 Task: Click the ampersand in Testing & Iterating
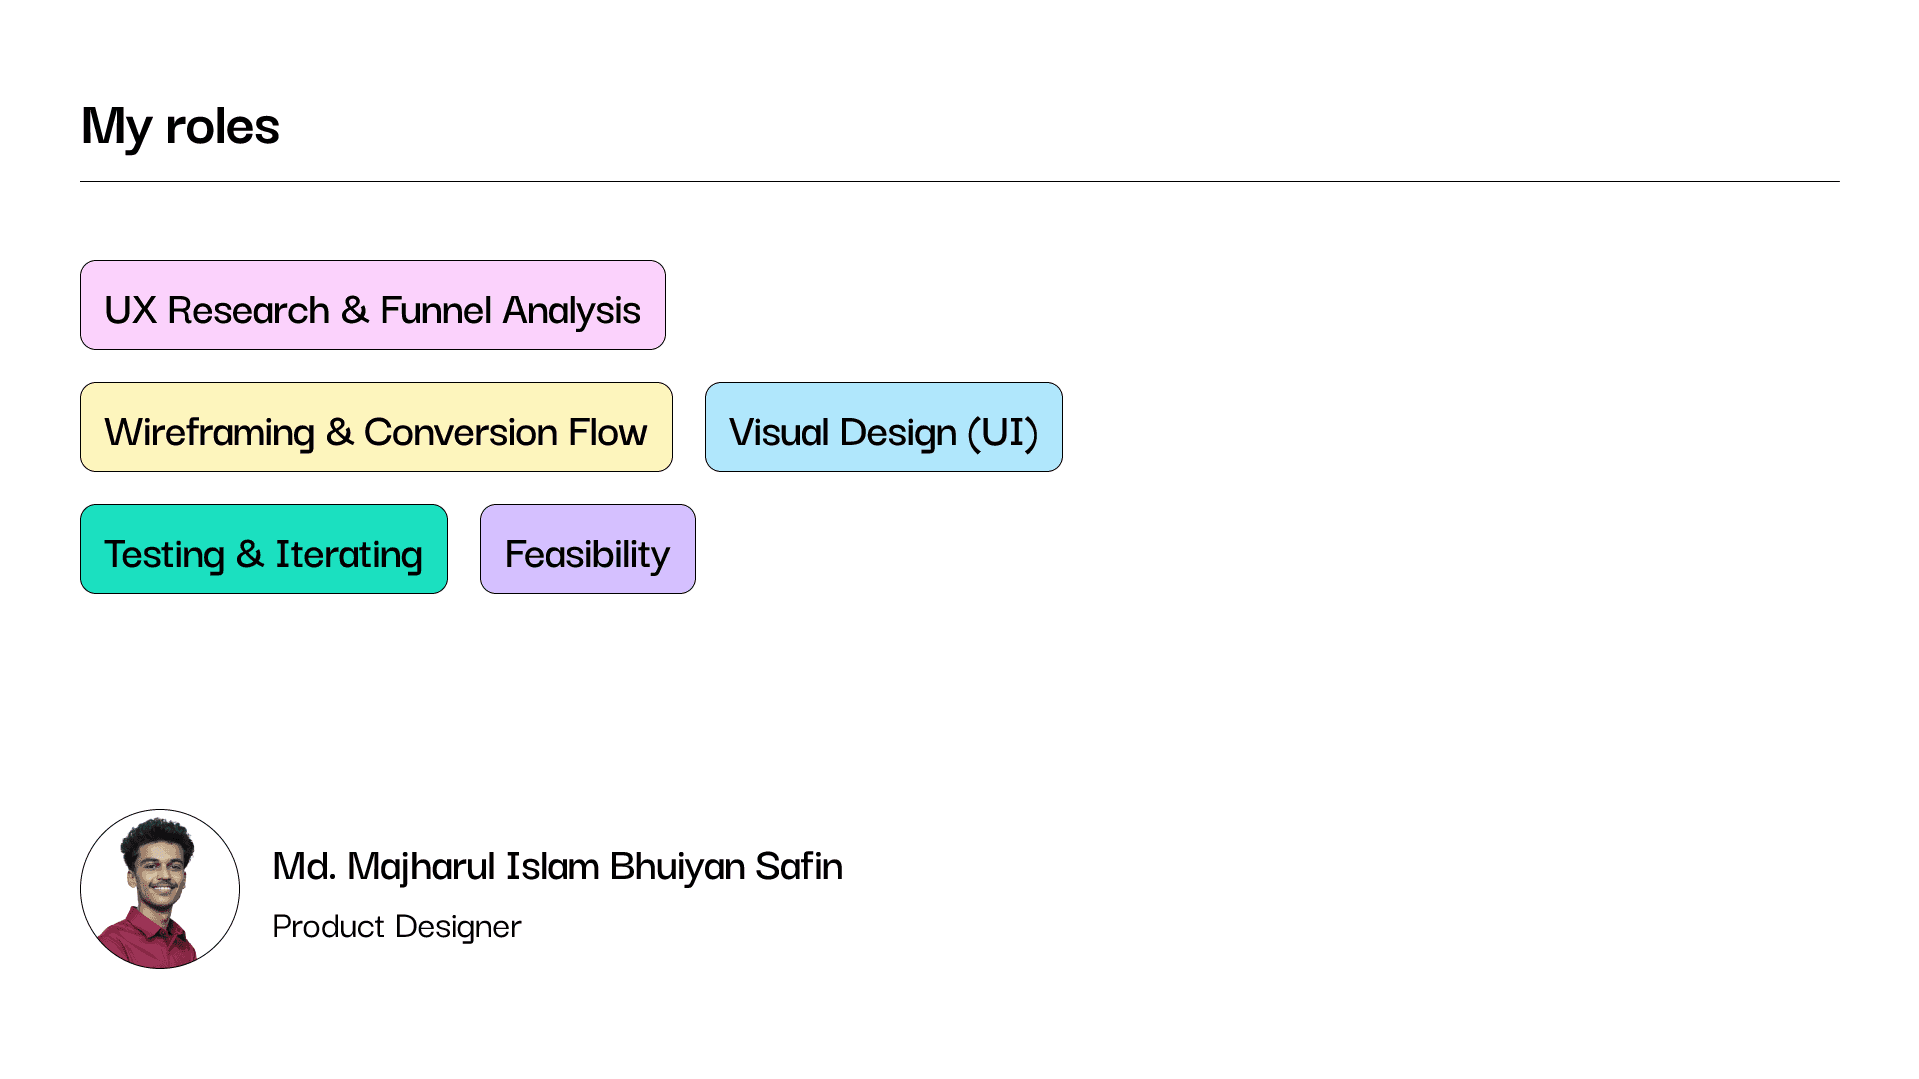pos(250,554)
